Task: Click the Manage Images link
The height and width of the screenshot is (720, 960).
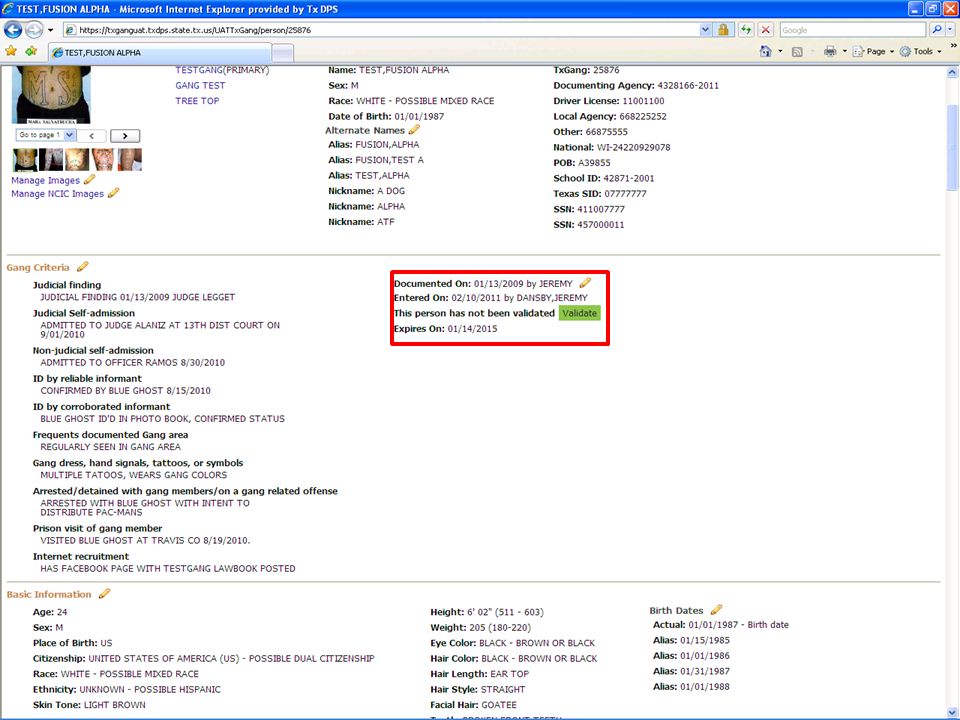Action: (45, 181)
